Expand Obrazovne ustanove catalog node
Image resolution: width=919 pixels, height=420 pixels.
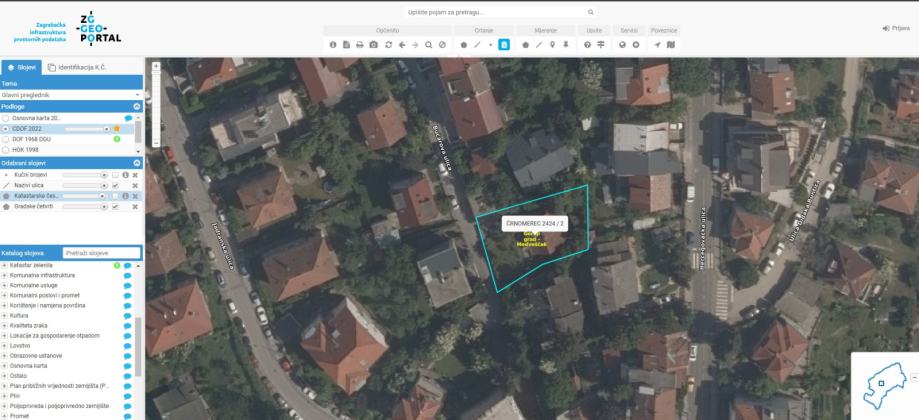point(5,356)
